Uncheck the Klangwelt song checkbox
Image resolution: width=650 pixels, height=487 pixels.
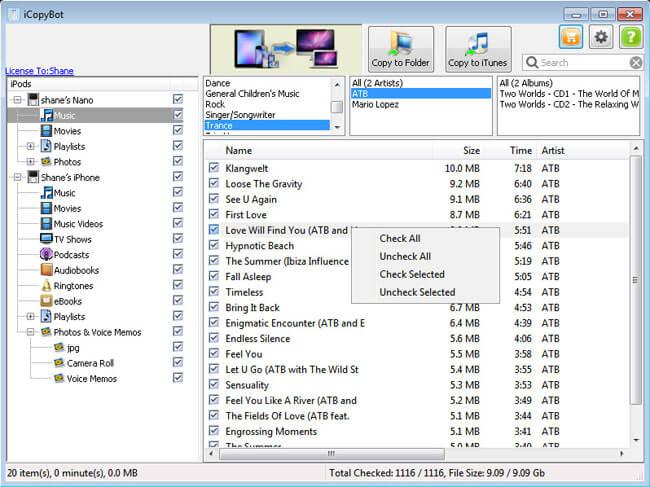213,168
